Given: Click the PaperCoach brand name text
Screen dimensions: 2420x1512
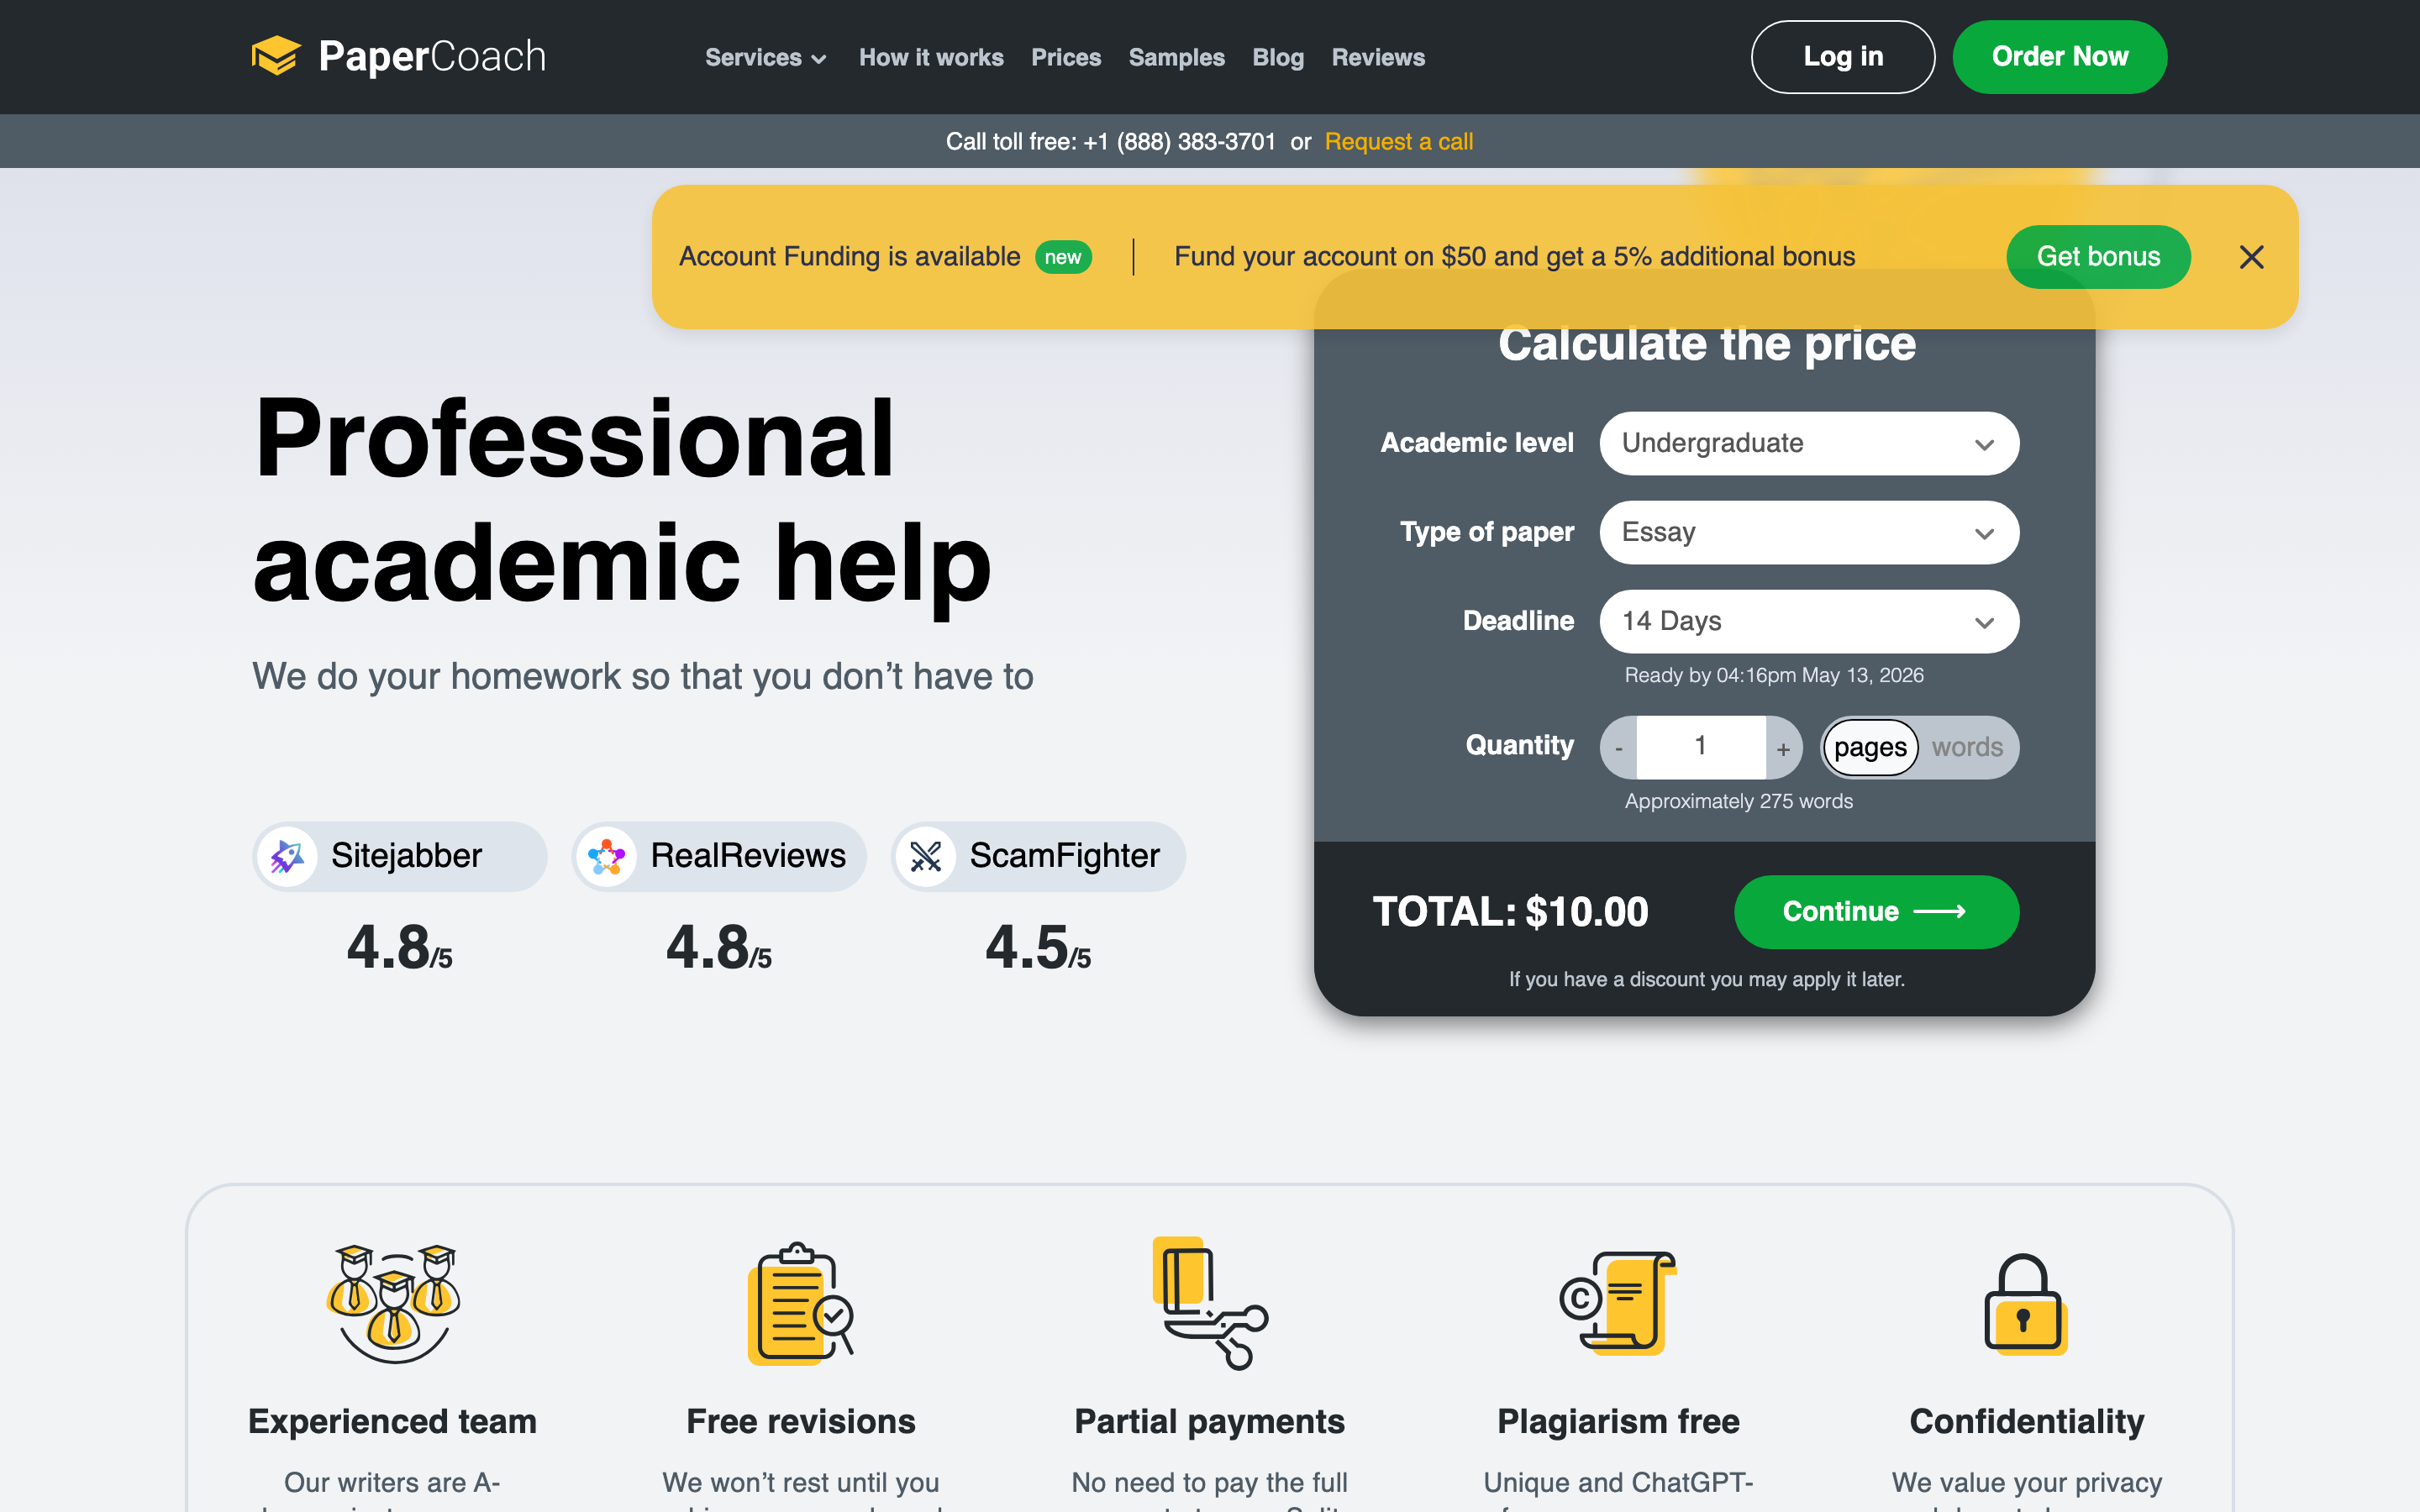Looking at the screenshot, I should pyautogui.click(x=432, y=56).
